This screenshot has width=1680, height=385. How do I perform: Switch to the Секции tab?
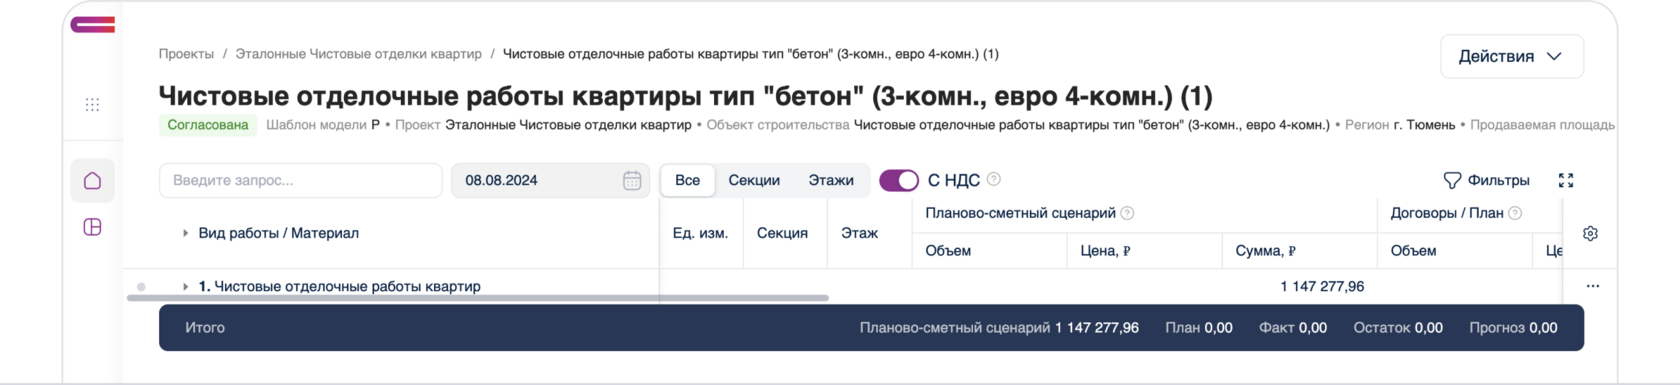click(x=754, y=180)
